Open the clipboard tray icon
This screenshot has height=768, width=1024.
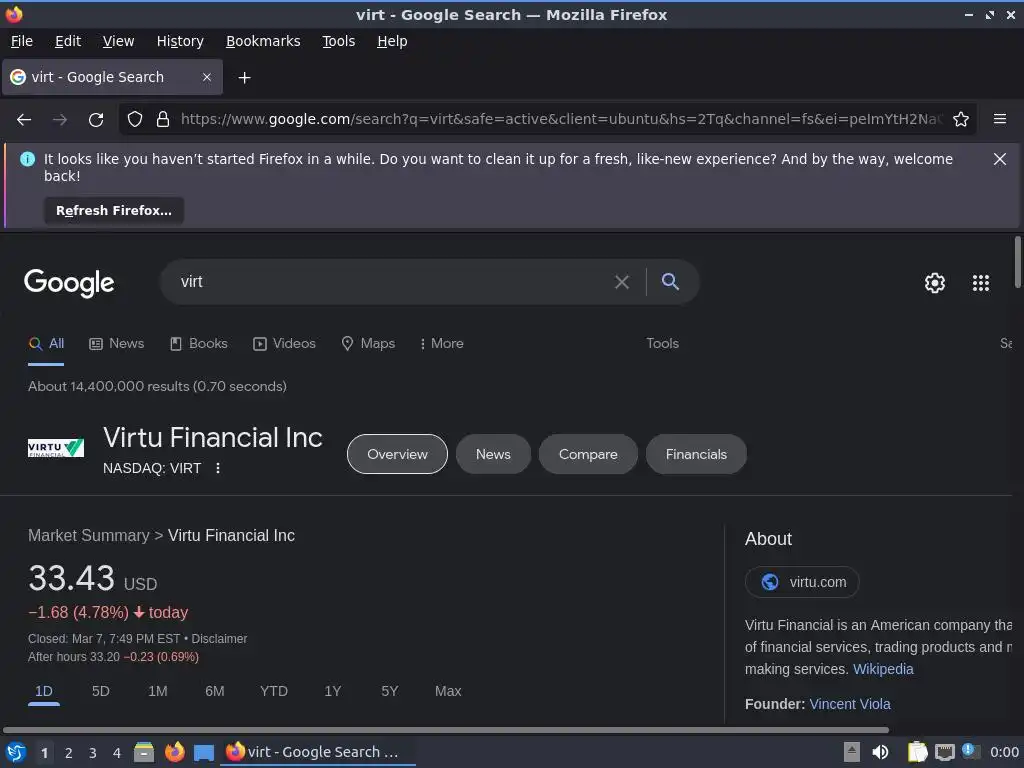918,752
